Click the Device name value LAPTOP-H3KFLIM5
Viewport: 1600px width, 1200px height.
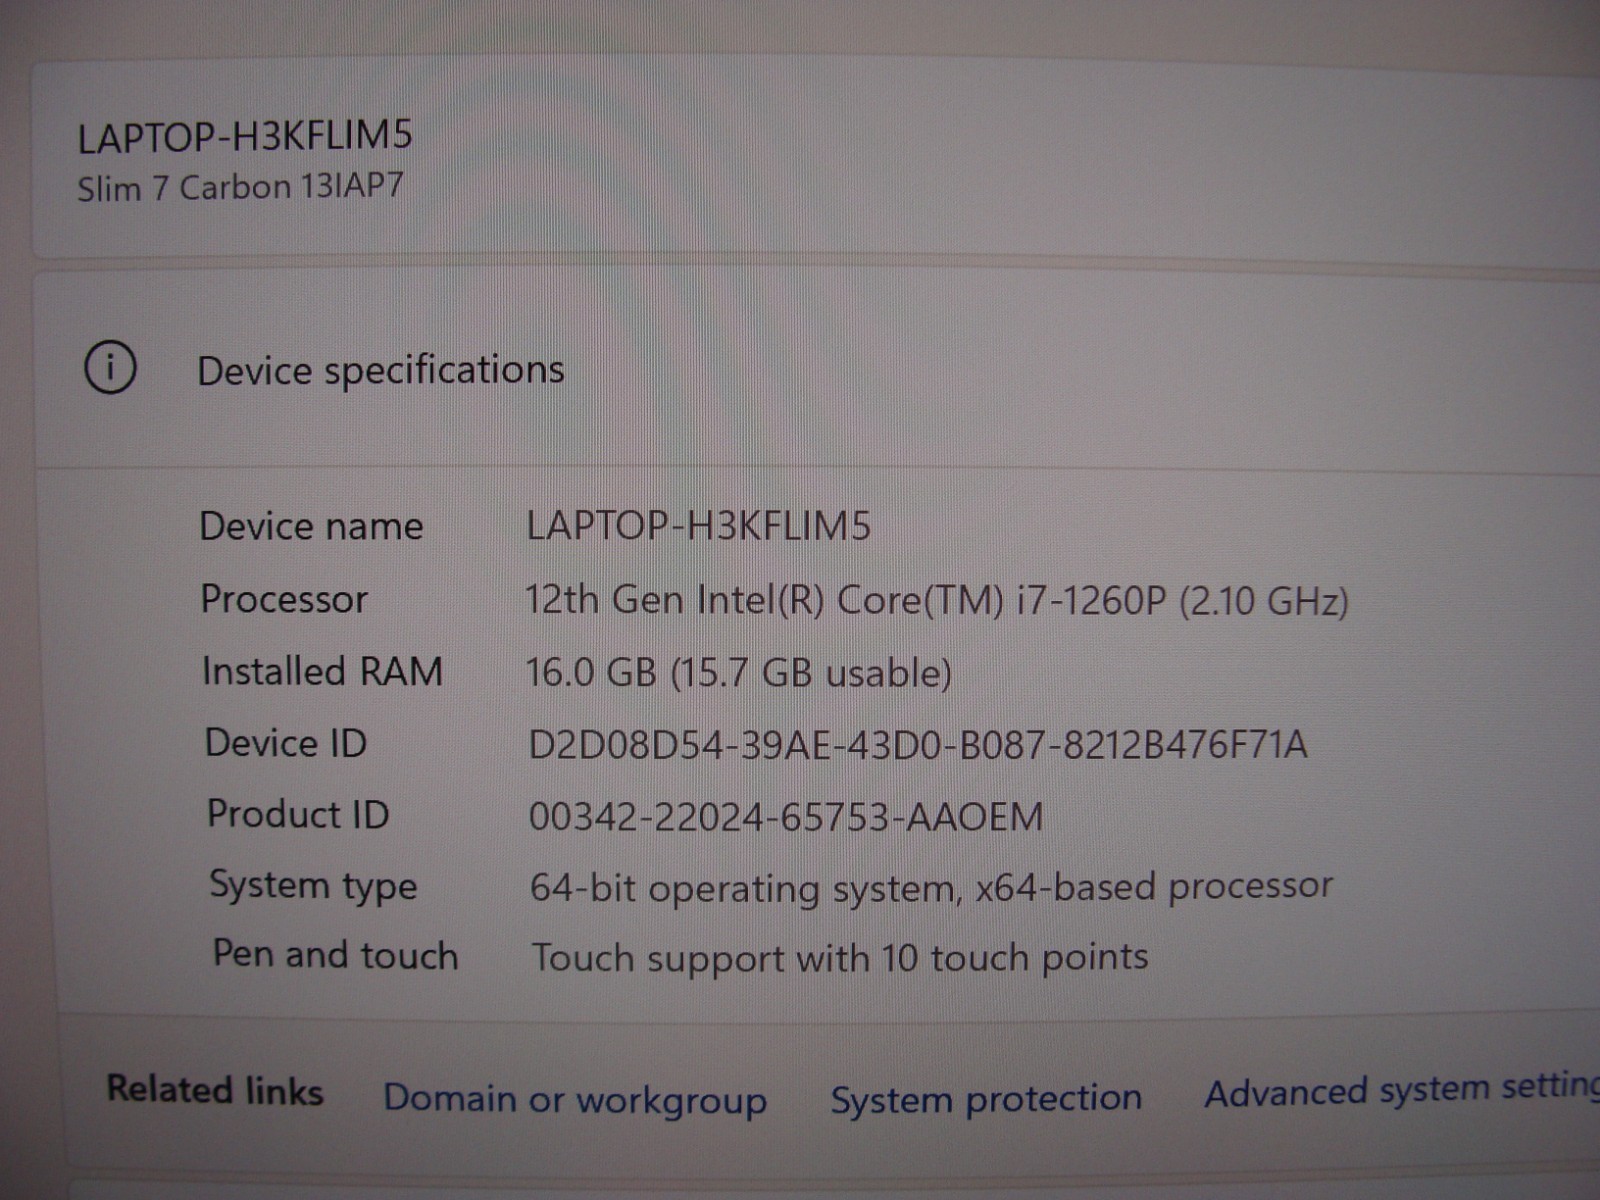698,526
